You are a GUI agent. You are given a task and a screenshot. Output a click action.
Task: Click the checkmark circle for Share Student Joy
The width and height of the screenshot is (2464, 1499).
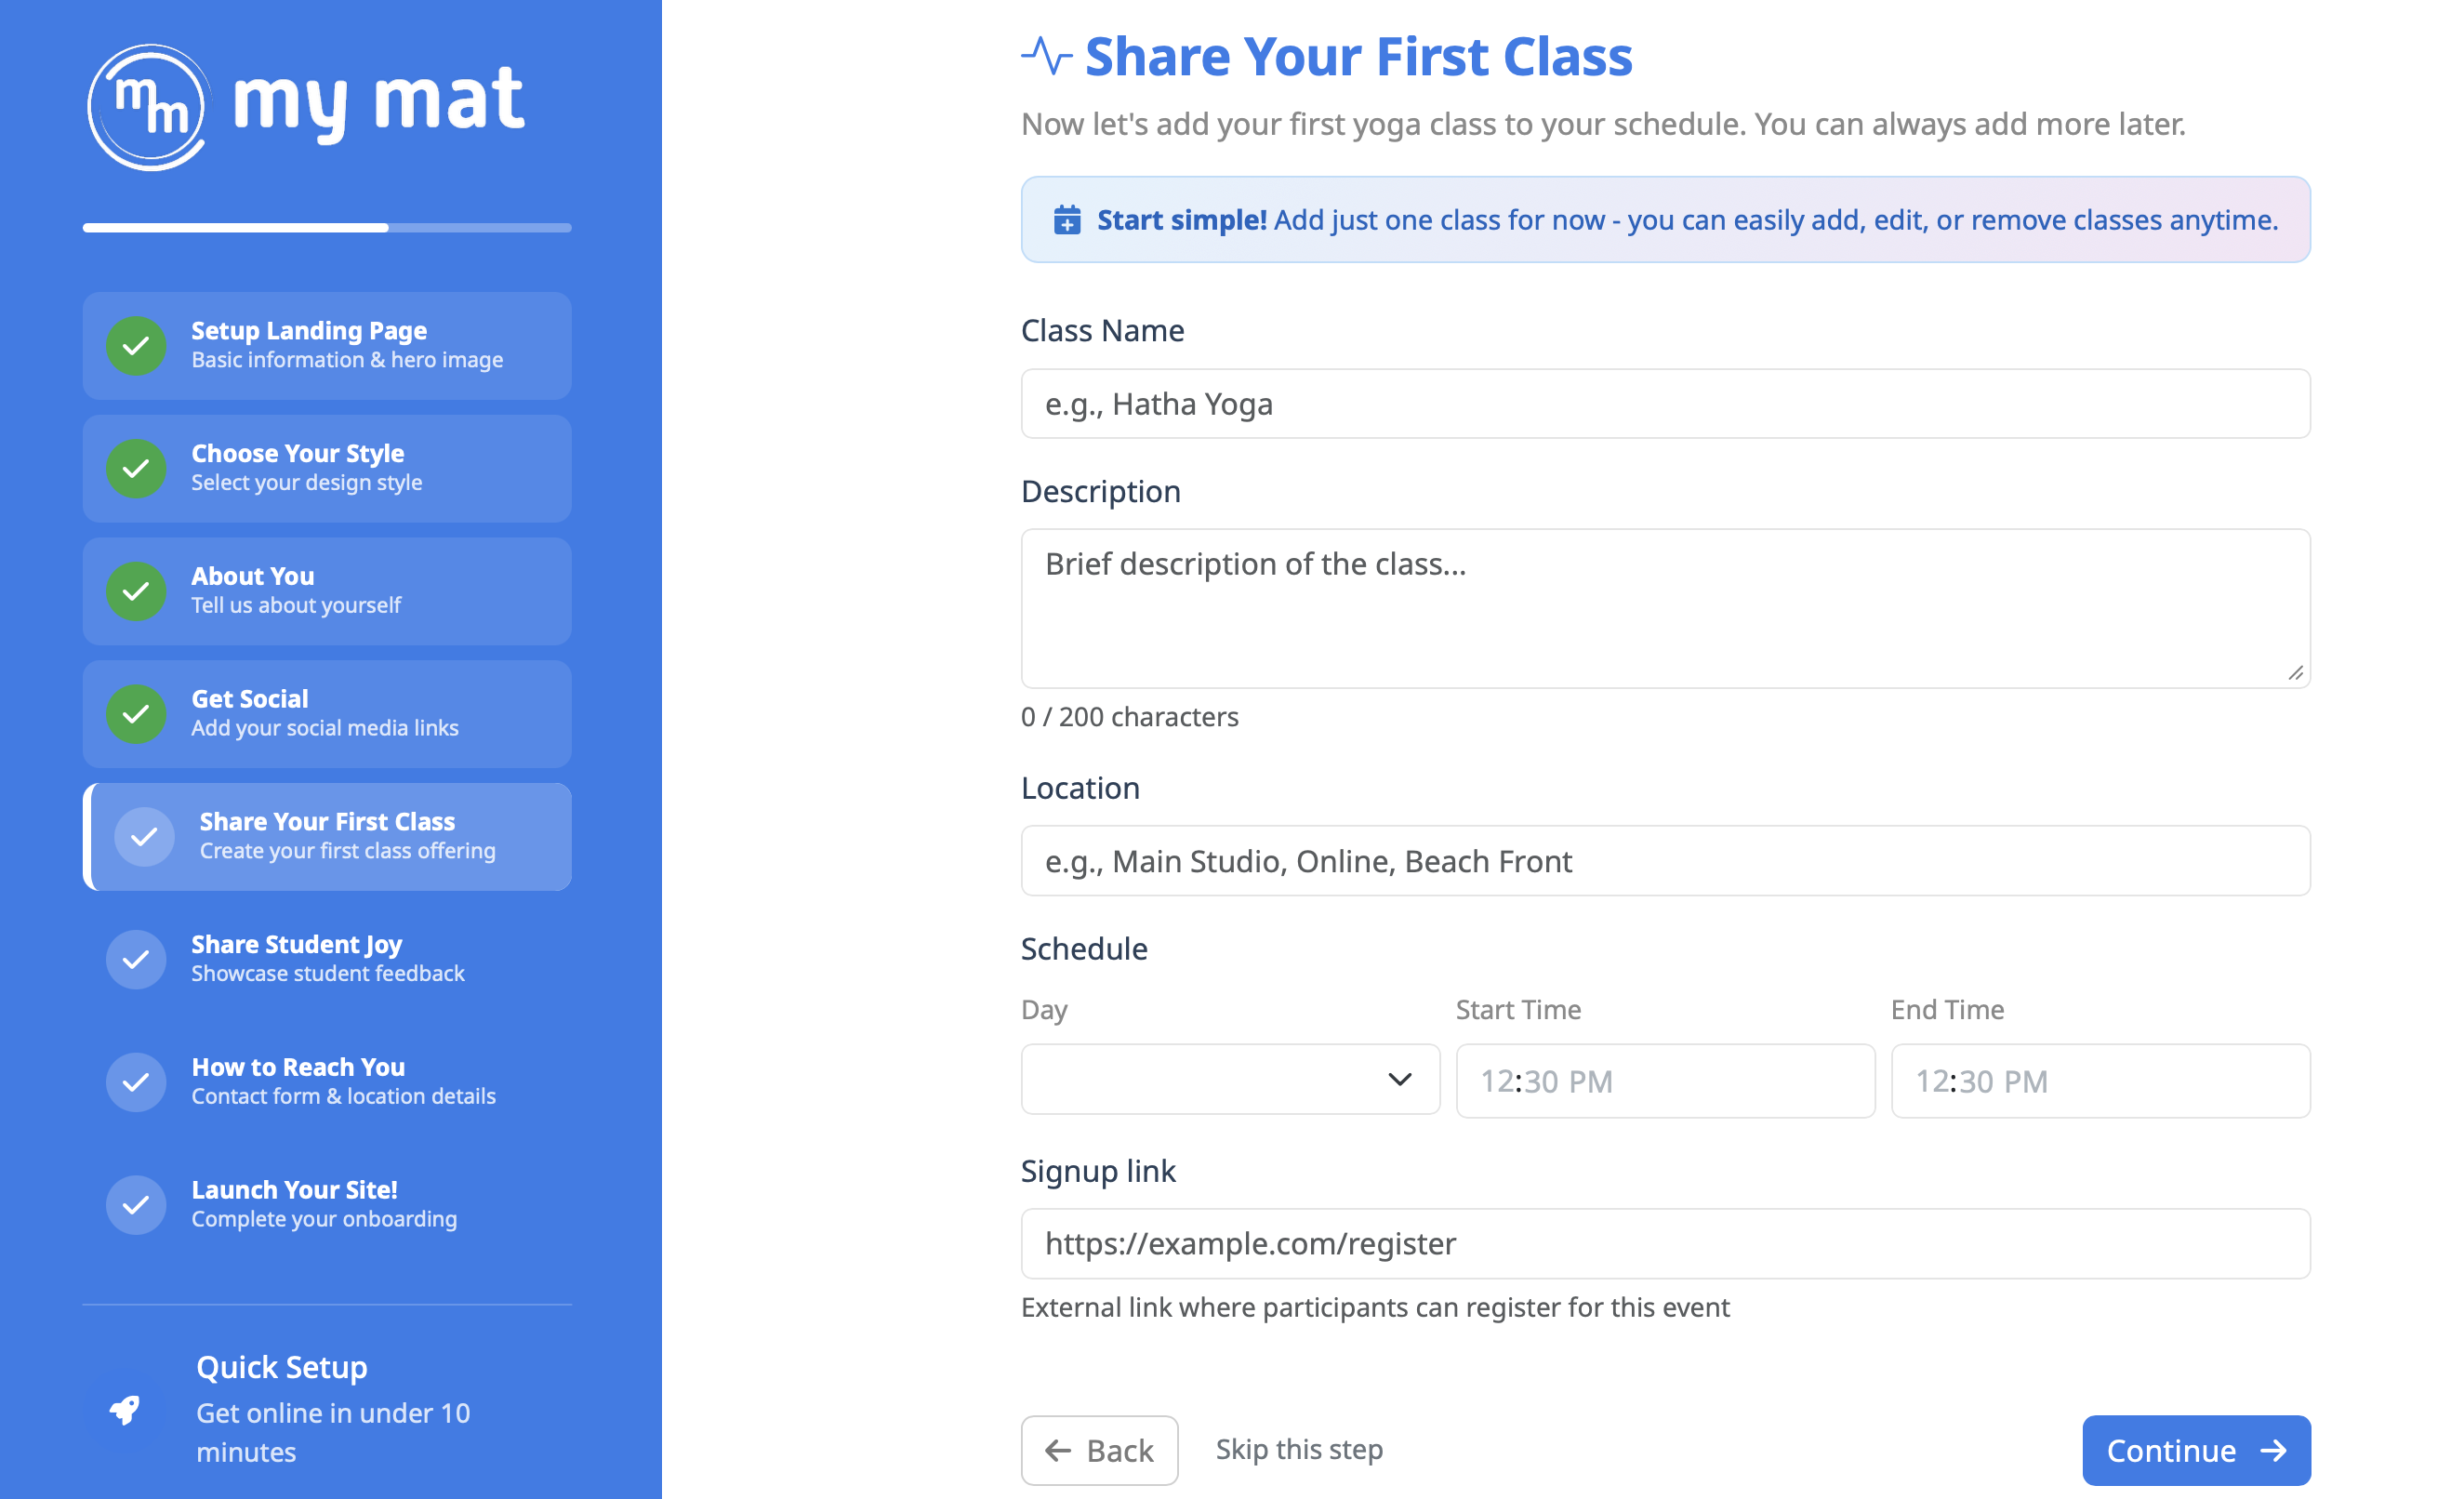136,960
